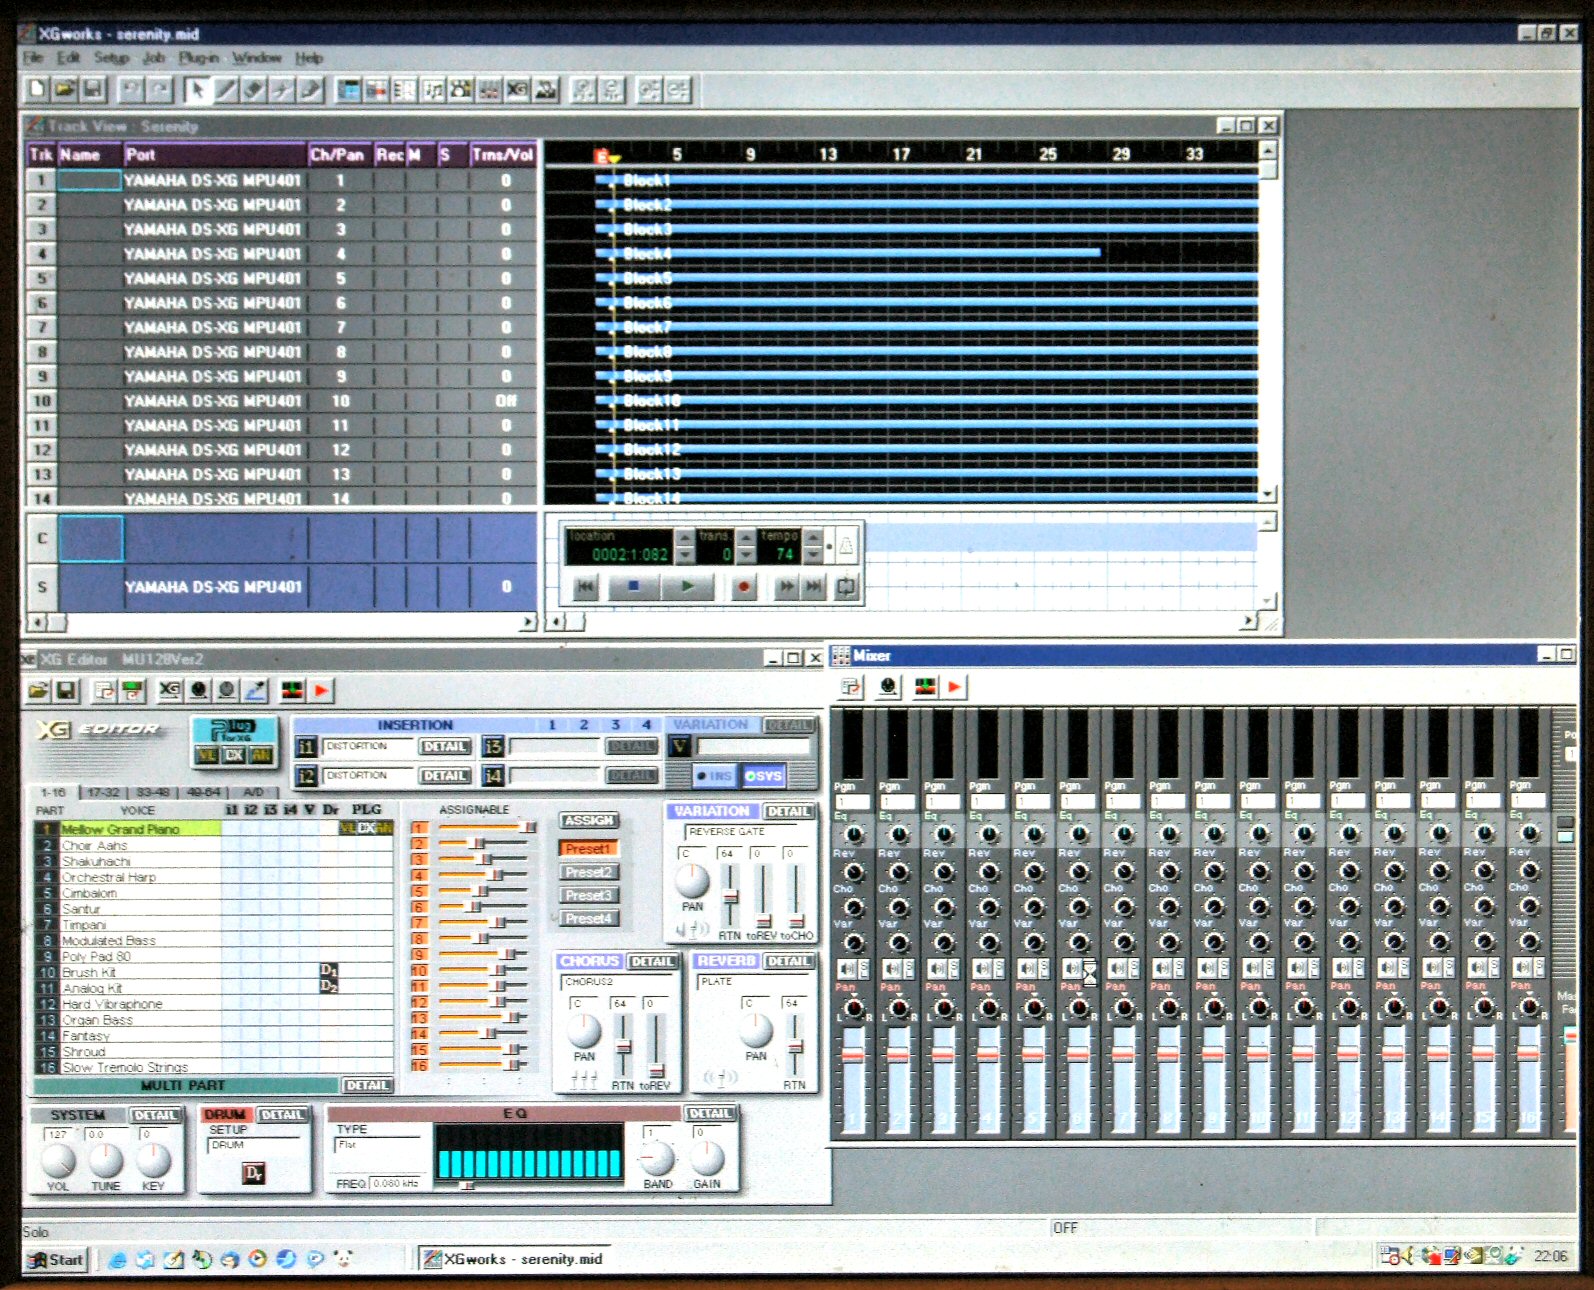Click Block10 in the track timeline
This screenshot has height=1290, width=1594.
pos(651,401)
